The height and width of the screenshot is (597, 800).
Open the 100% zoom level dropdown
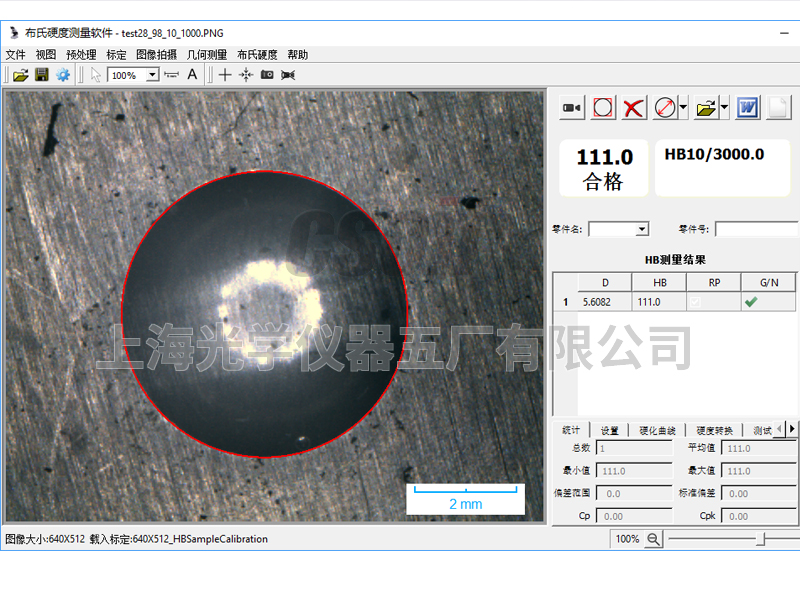[152, 75]
